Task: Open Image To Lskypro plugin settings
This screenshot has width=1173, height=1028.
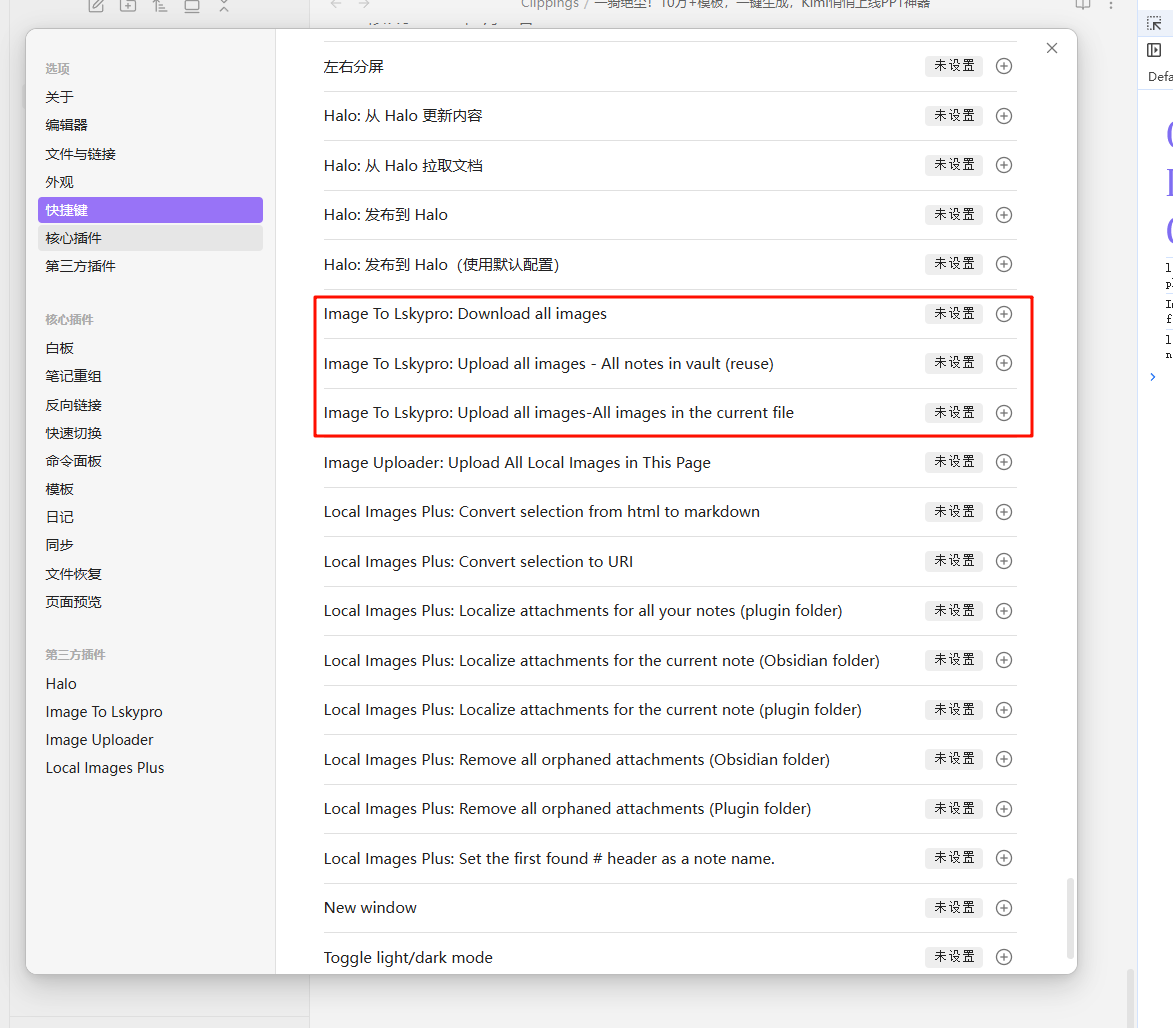Action: [x=104, y=712]
